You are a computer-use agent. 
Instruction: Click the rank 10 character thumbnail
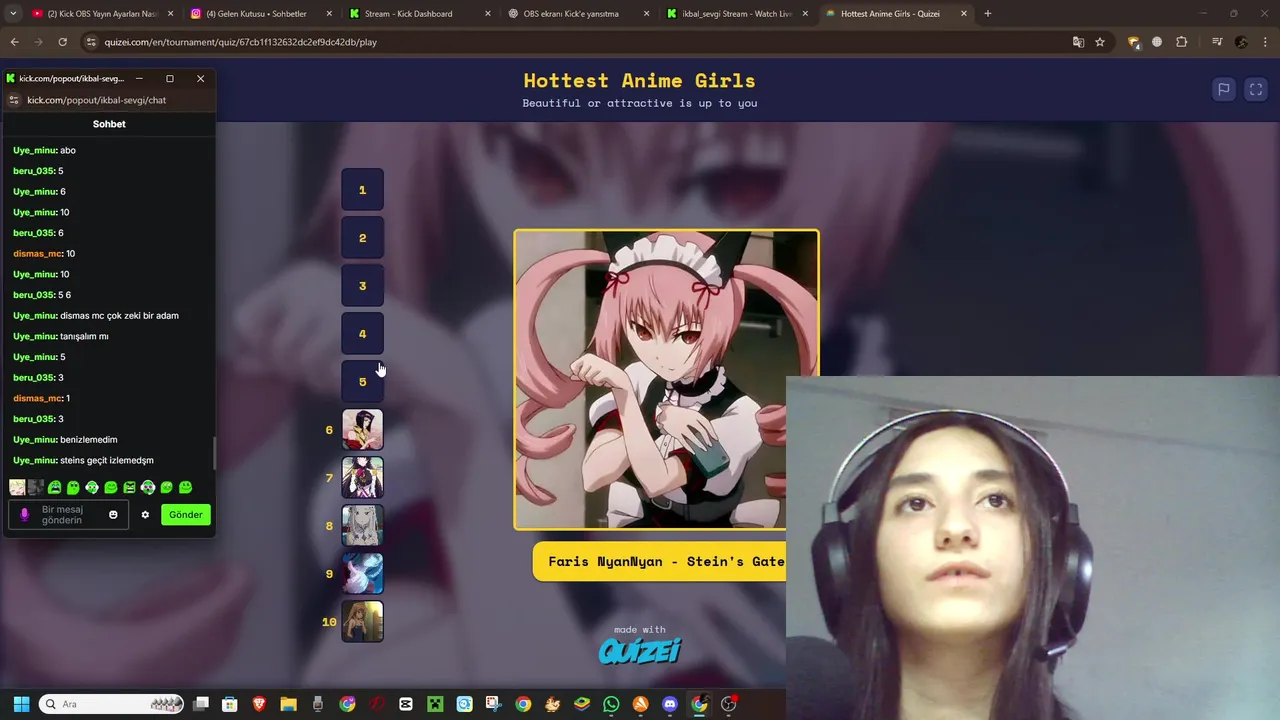[x=362, y=622]
